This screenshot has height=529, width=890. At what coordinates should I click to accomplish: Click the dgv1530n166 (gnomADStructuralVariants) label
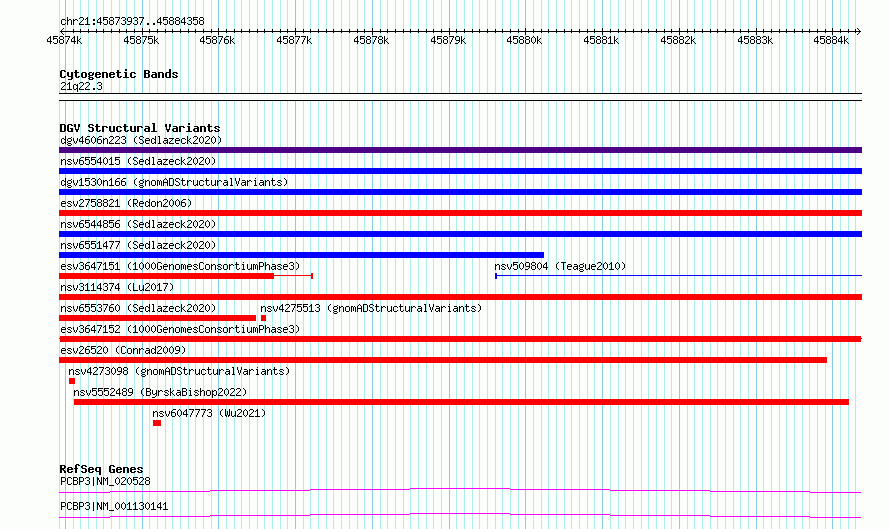coord(174,182)
